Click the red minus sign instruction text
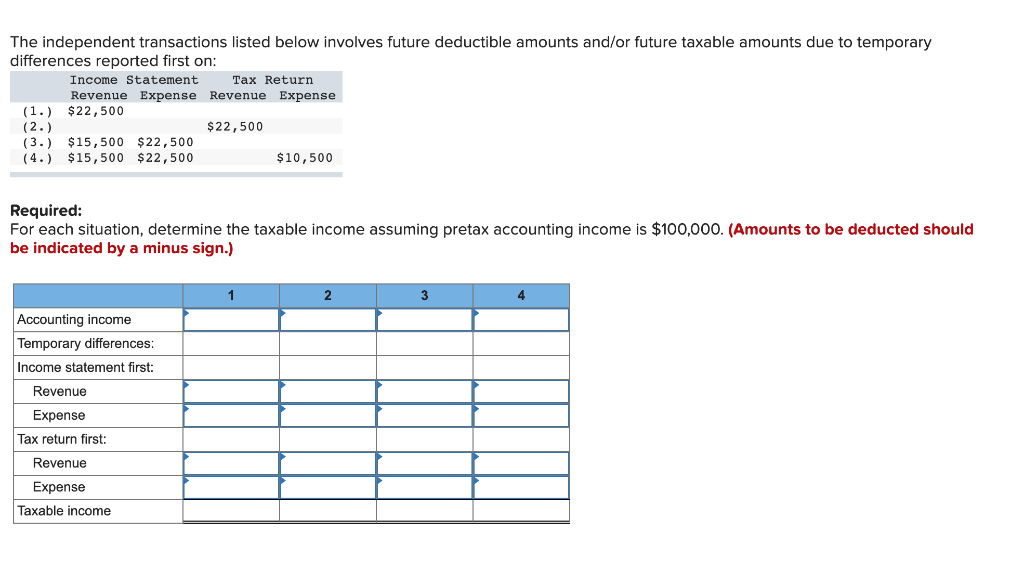The height and width of the screenshot is (570, 1024). tap(492, 239)
